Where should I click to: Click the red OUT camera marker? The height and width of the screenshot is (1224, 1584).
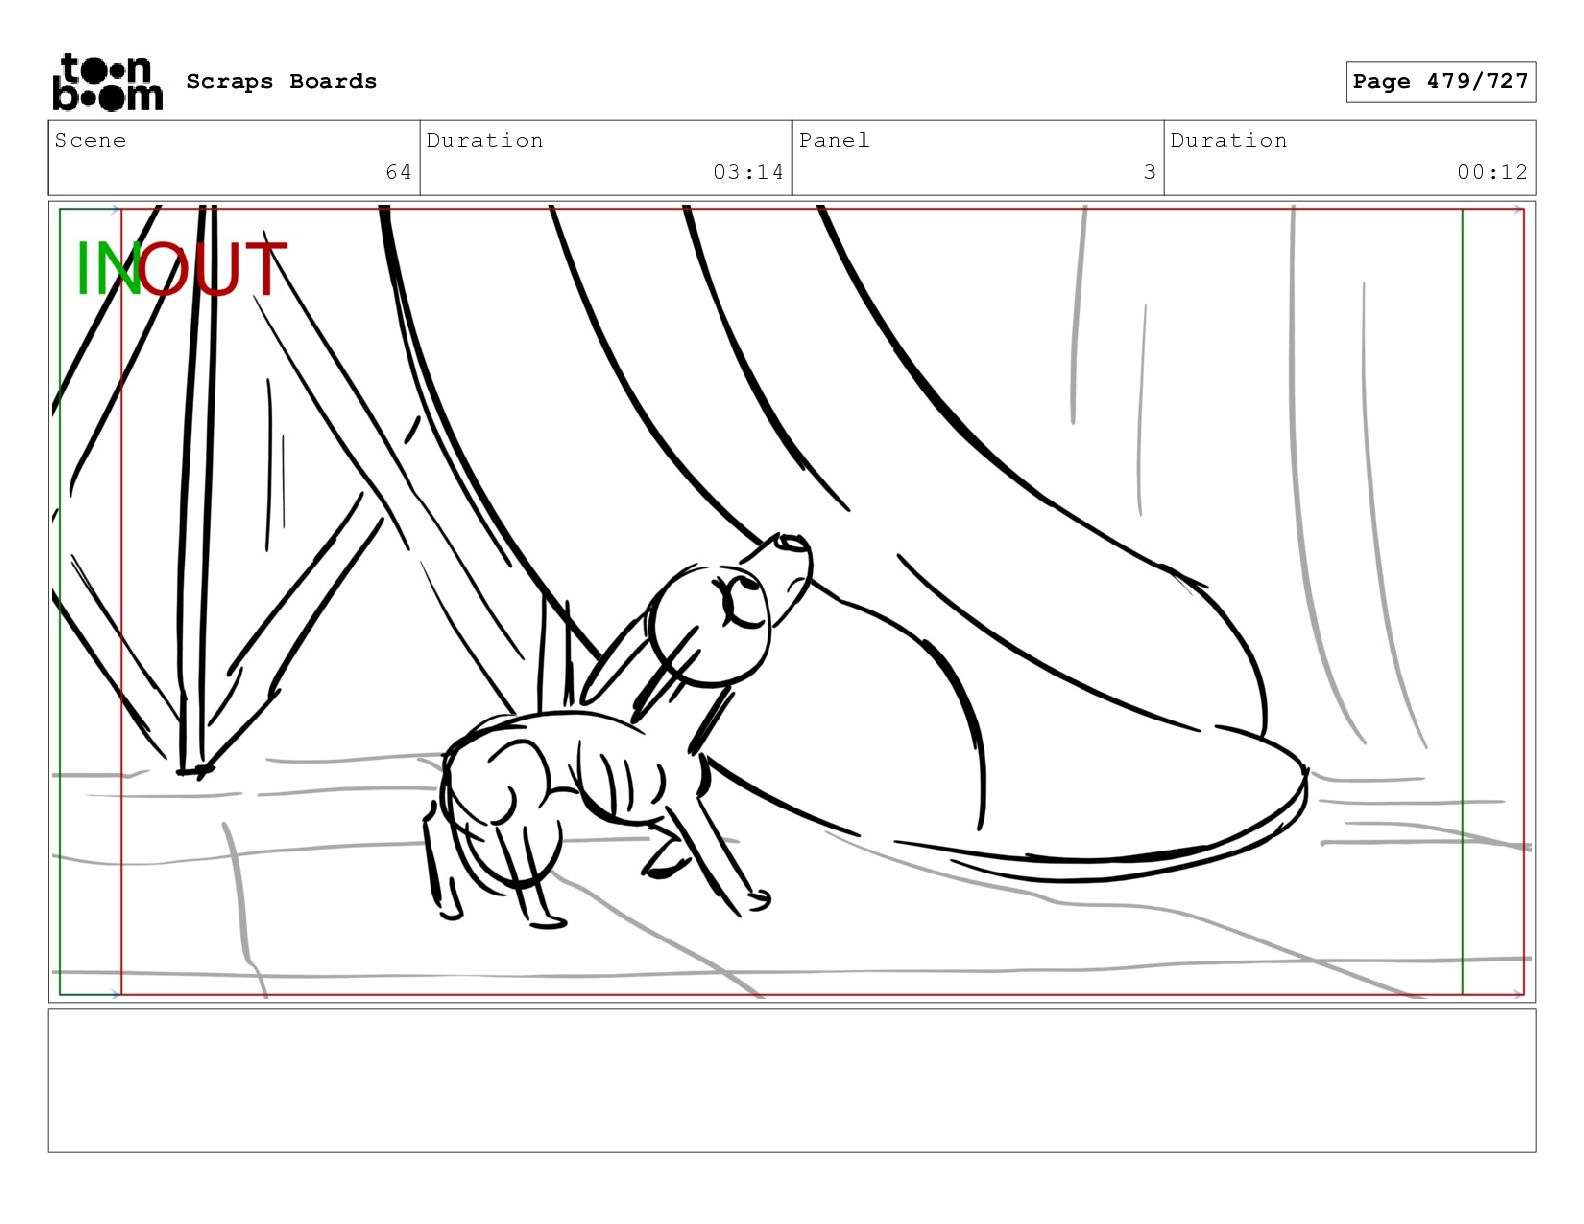coord(214,269)
